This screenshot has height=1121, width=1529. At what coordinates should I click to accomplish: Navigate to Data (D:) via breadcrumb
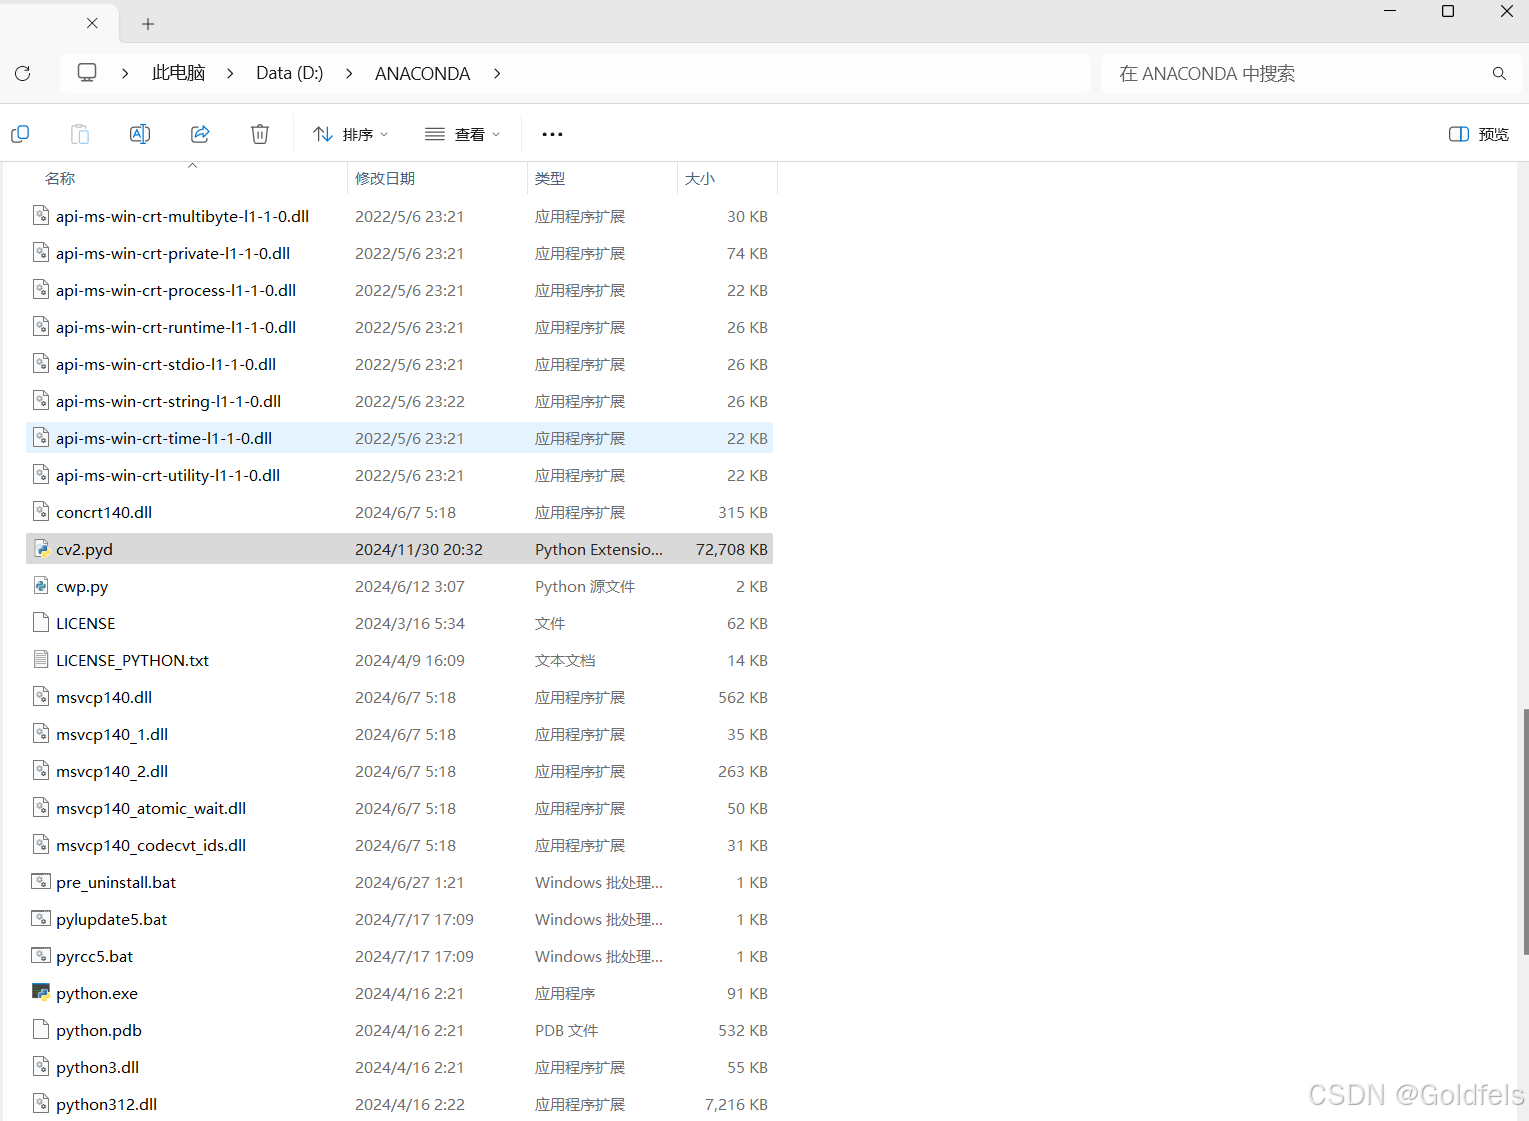point(289,72)
